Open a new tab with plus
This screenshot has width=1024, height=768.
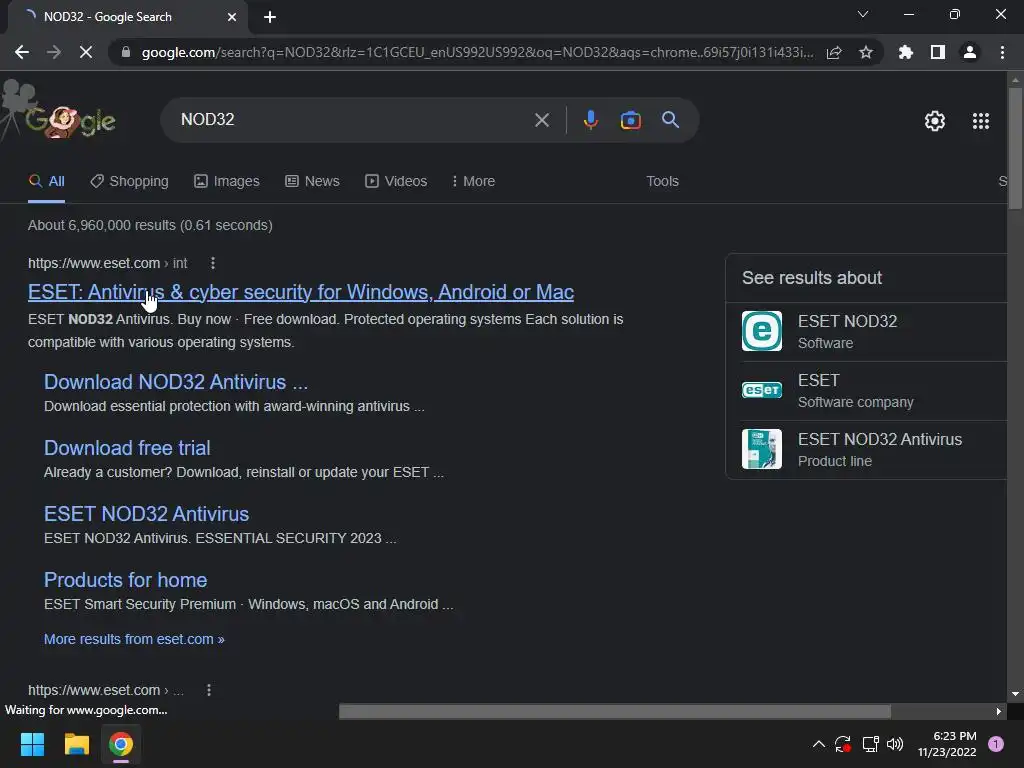point(270,17)
